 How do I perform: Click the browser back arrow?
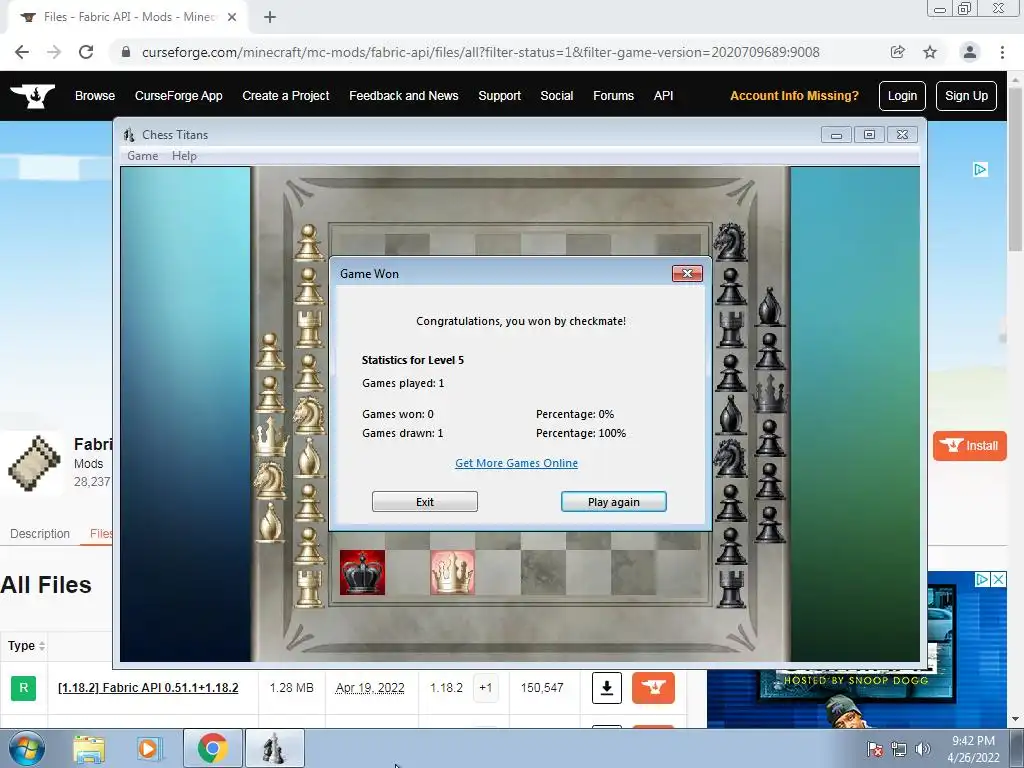22,52
